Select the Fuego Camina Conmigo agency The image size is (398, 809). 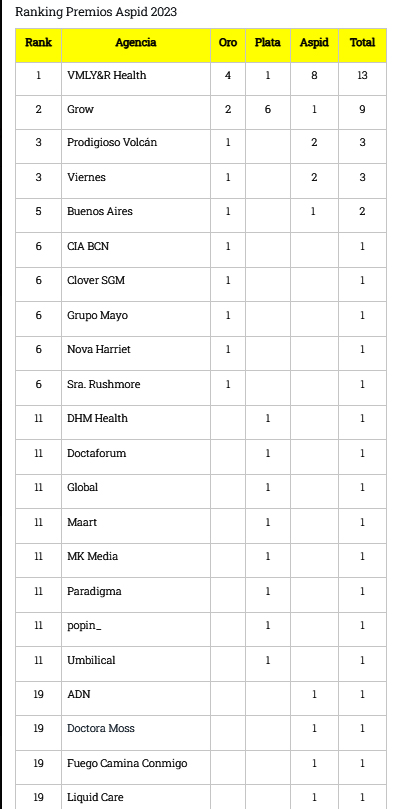click(127, 763)
